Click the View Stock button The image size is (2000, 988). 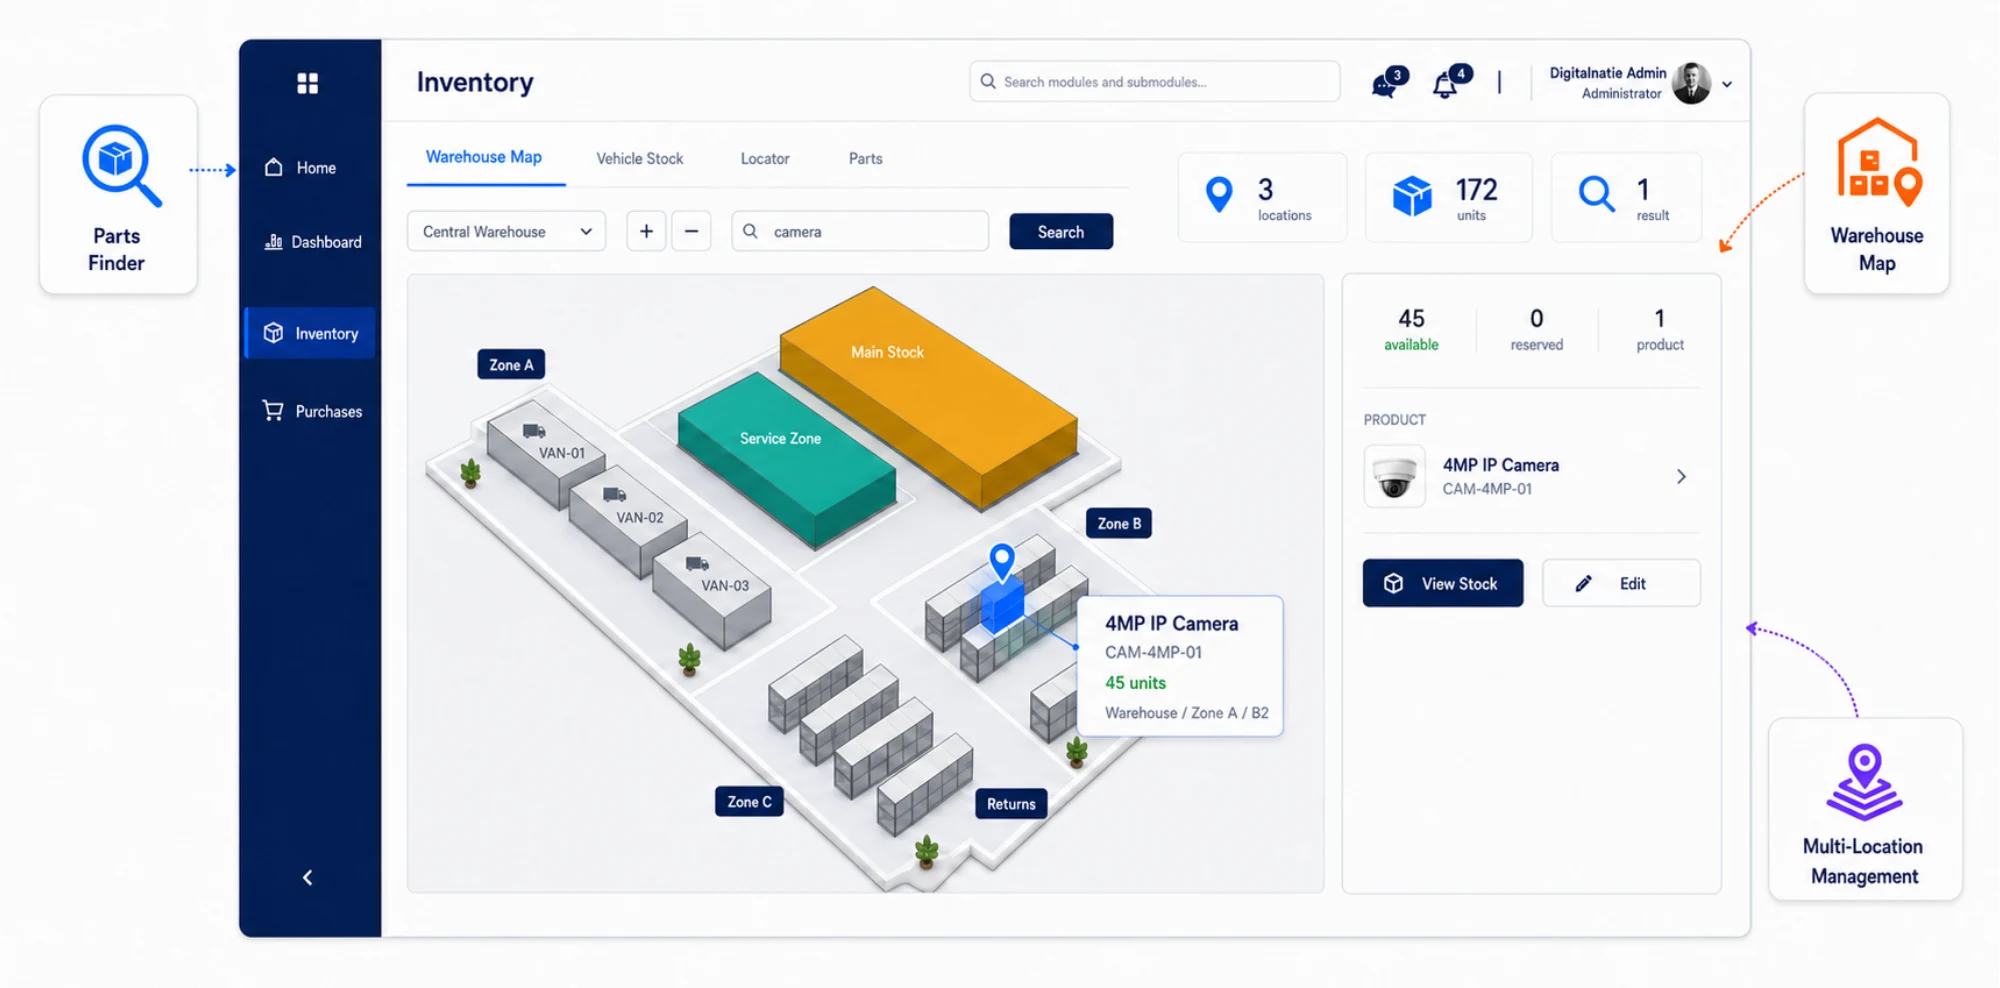pos(1443,583)
